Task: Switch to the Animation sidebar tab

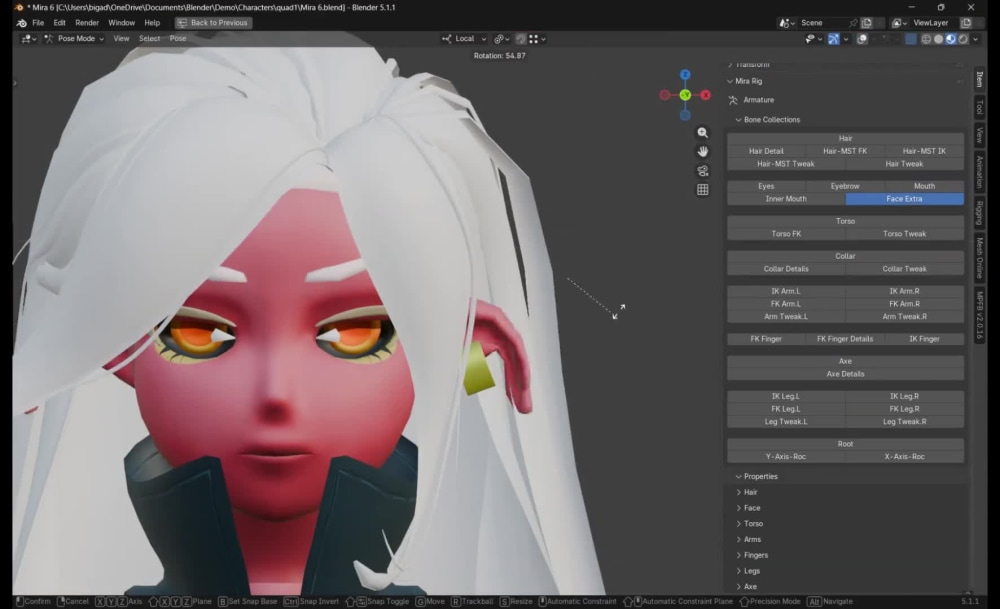Action: (980, 172)
